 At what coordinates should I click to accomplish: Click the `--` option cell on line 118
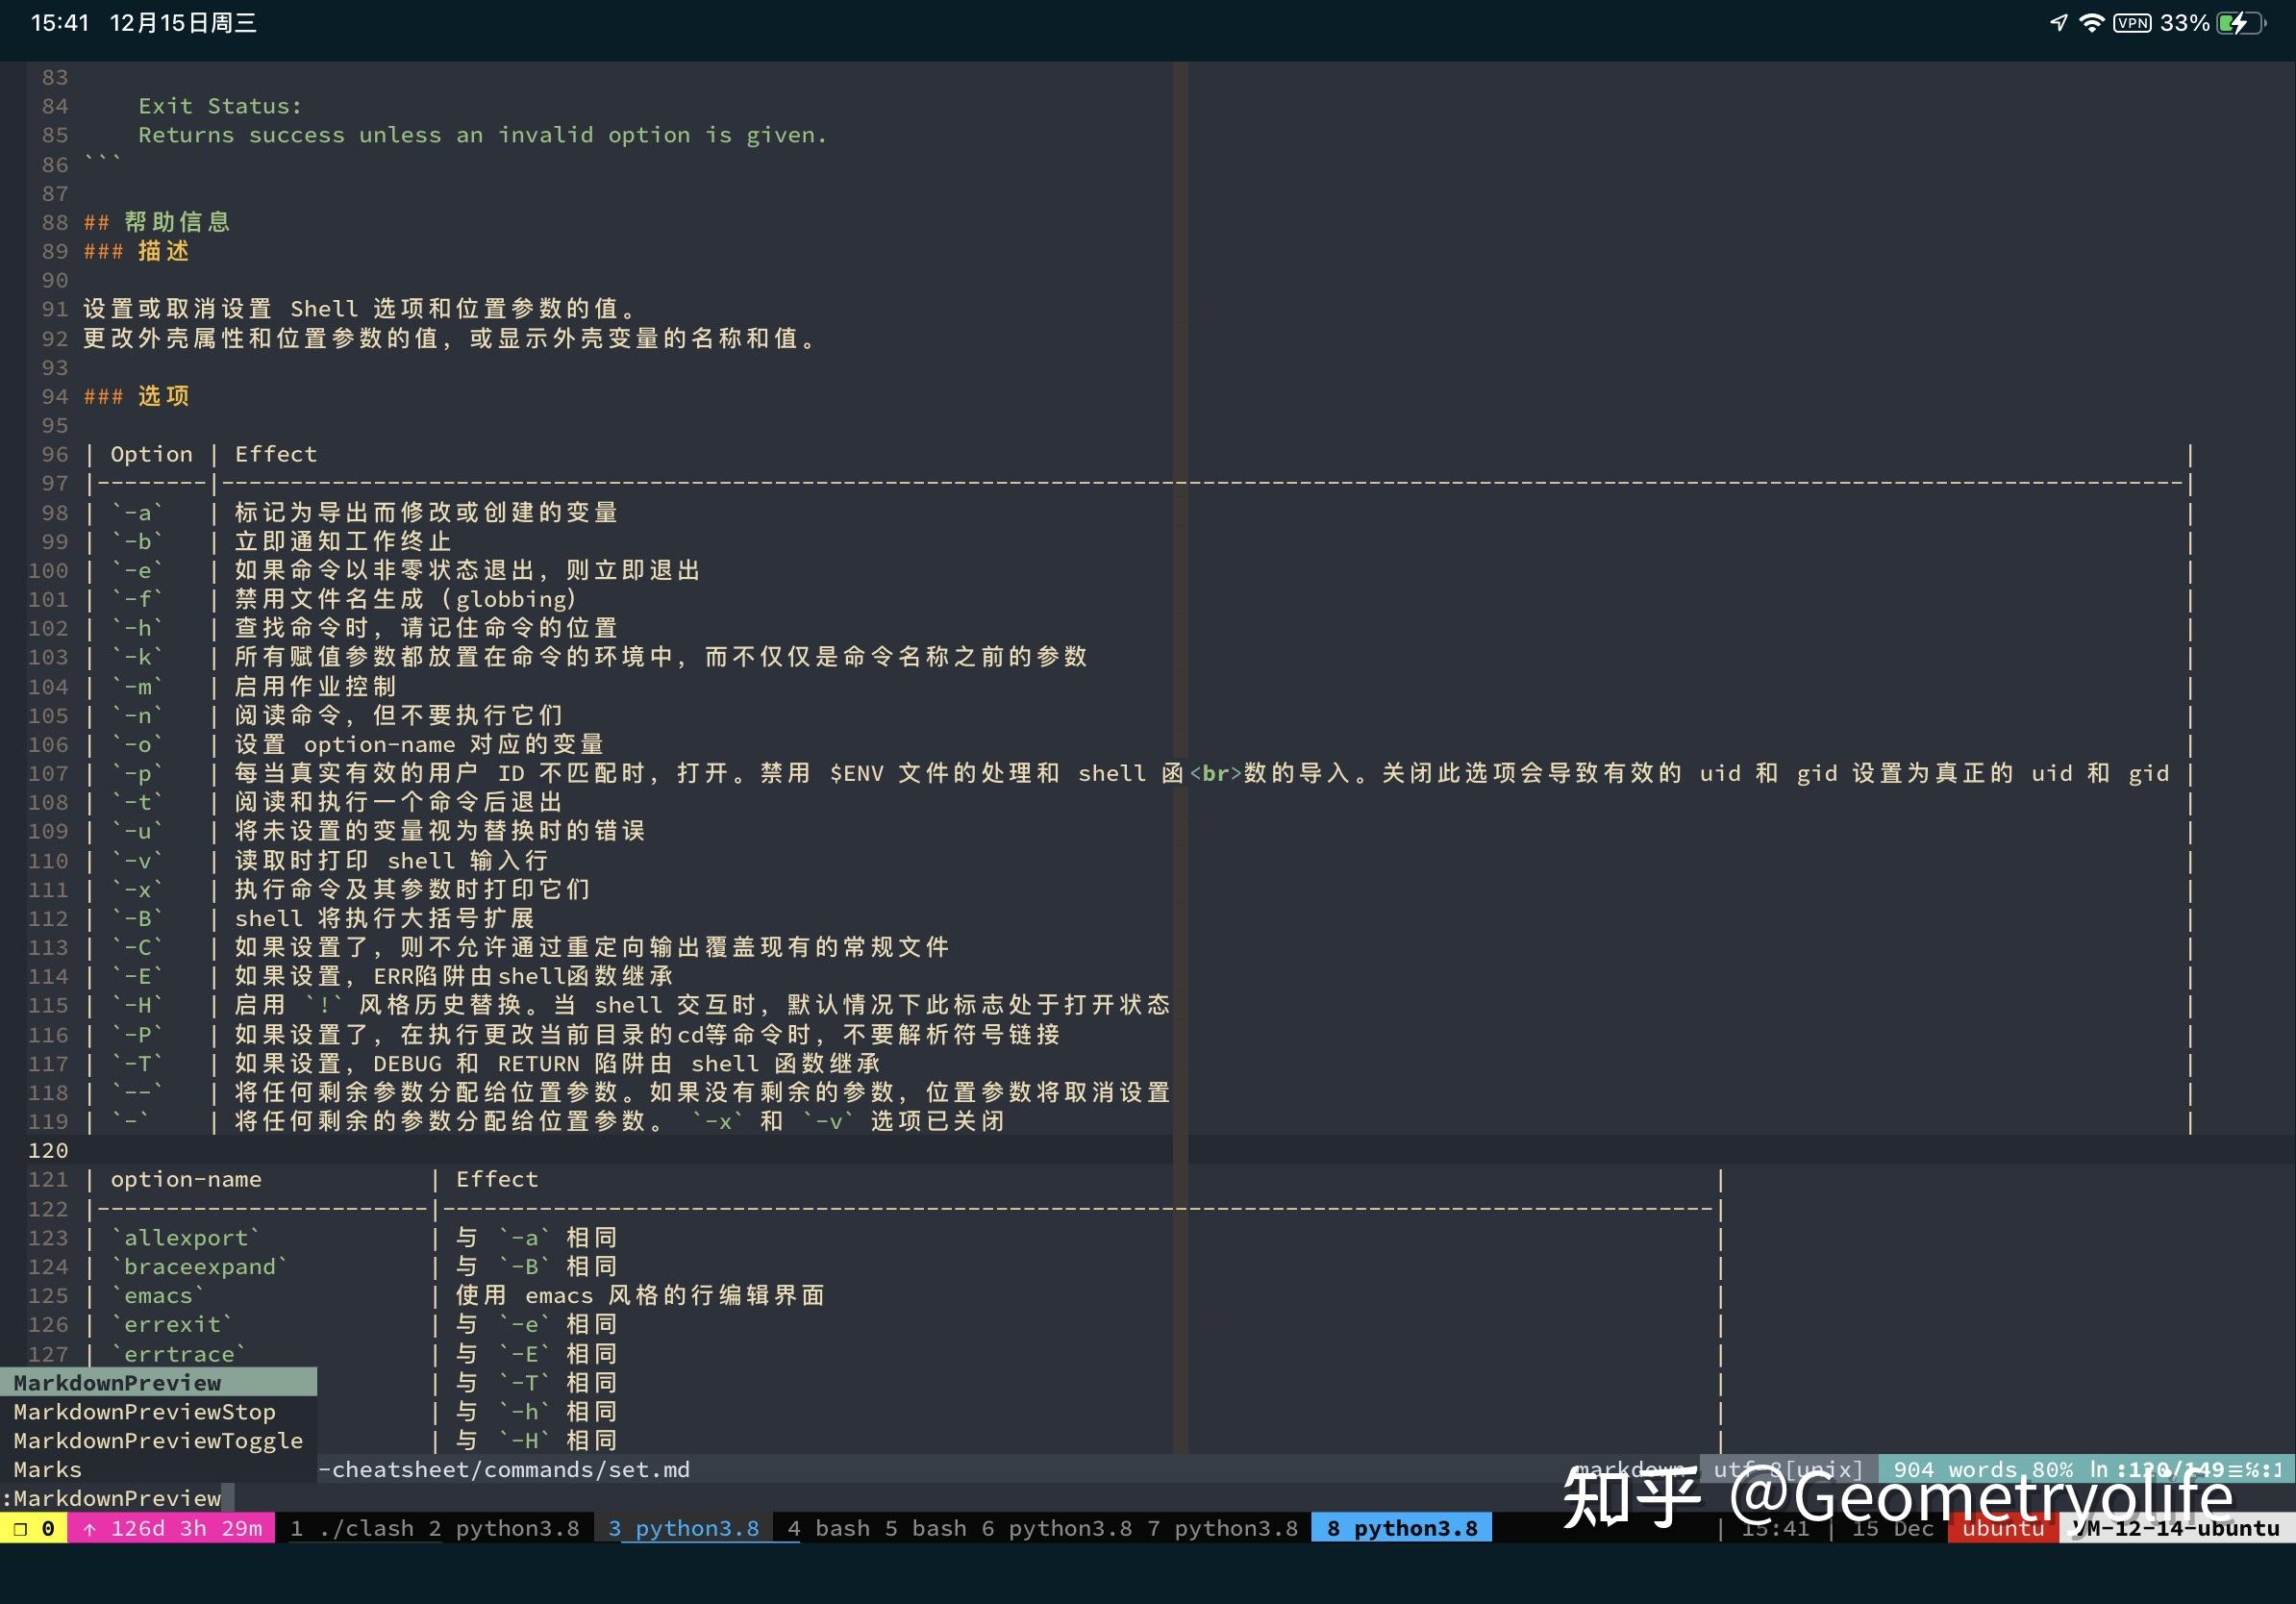[138, 1092]
